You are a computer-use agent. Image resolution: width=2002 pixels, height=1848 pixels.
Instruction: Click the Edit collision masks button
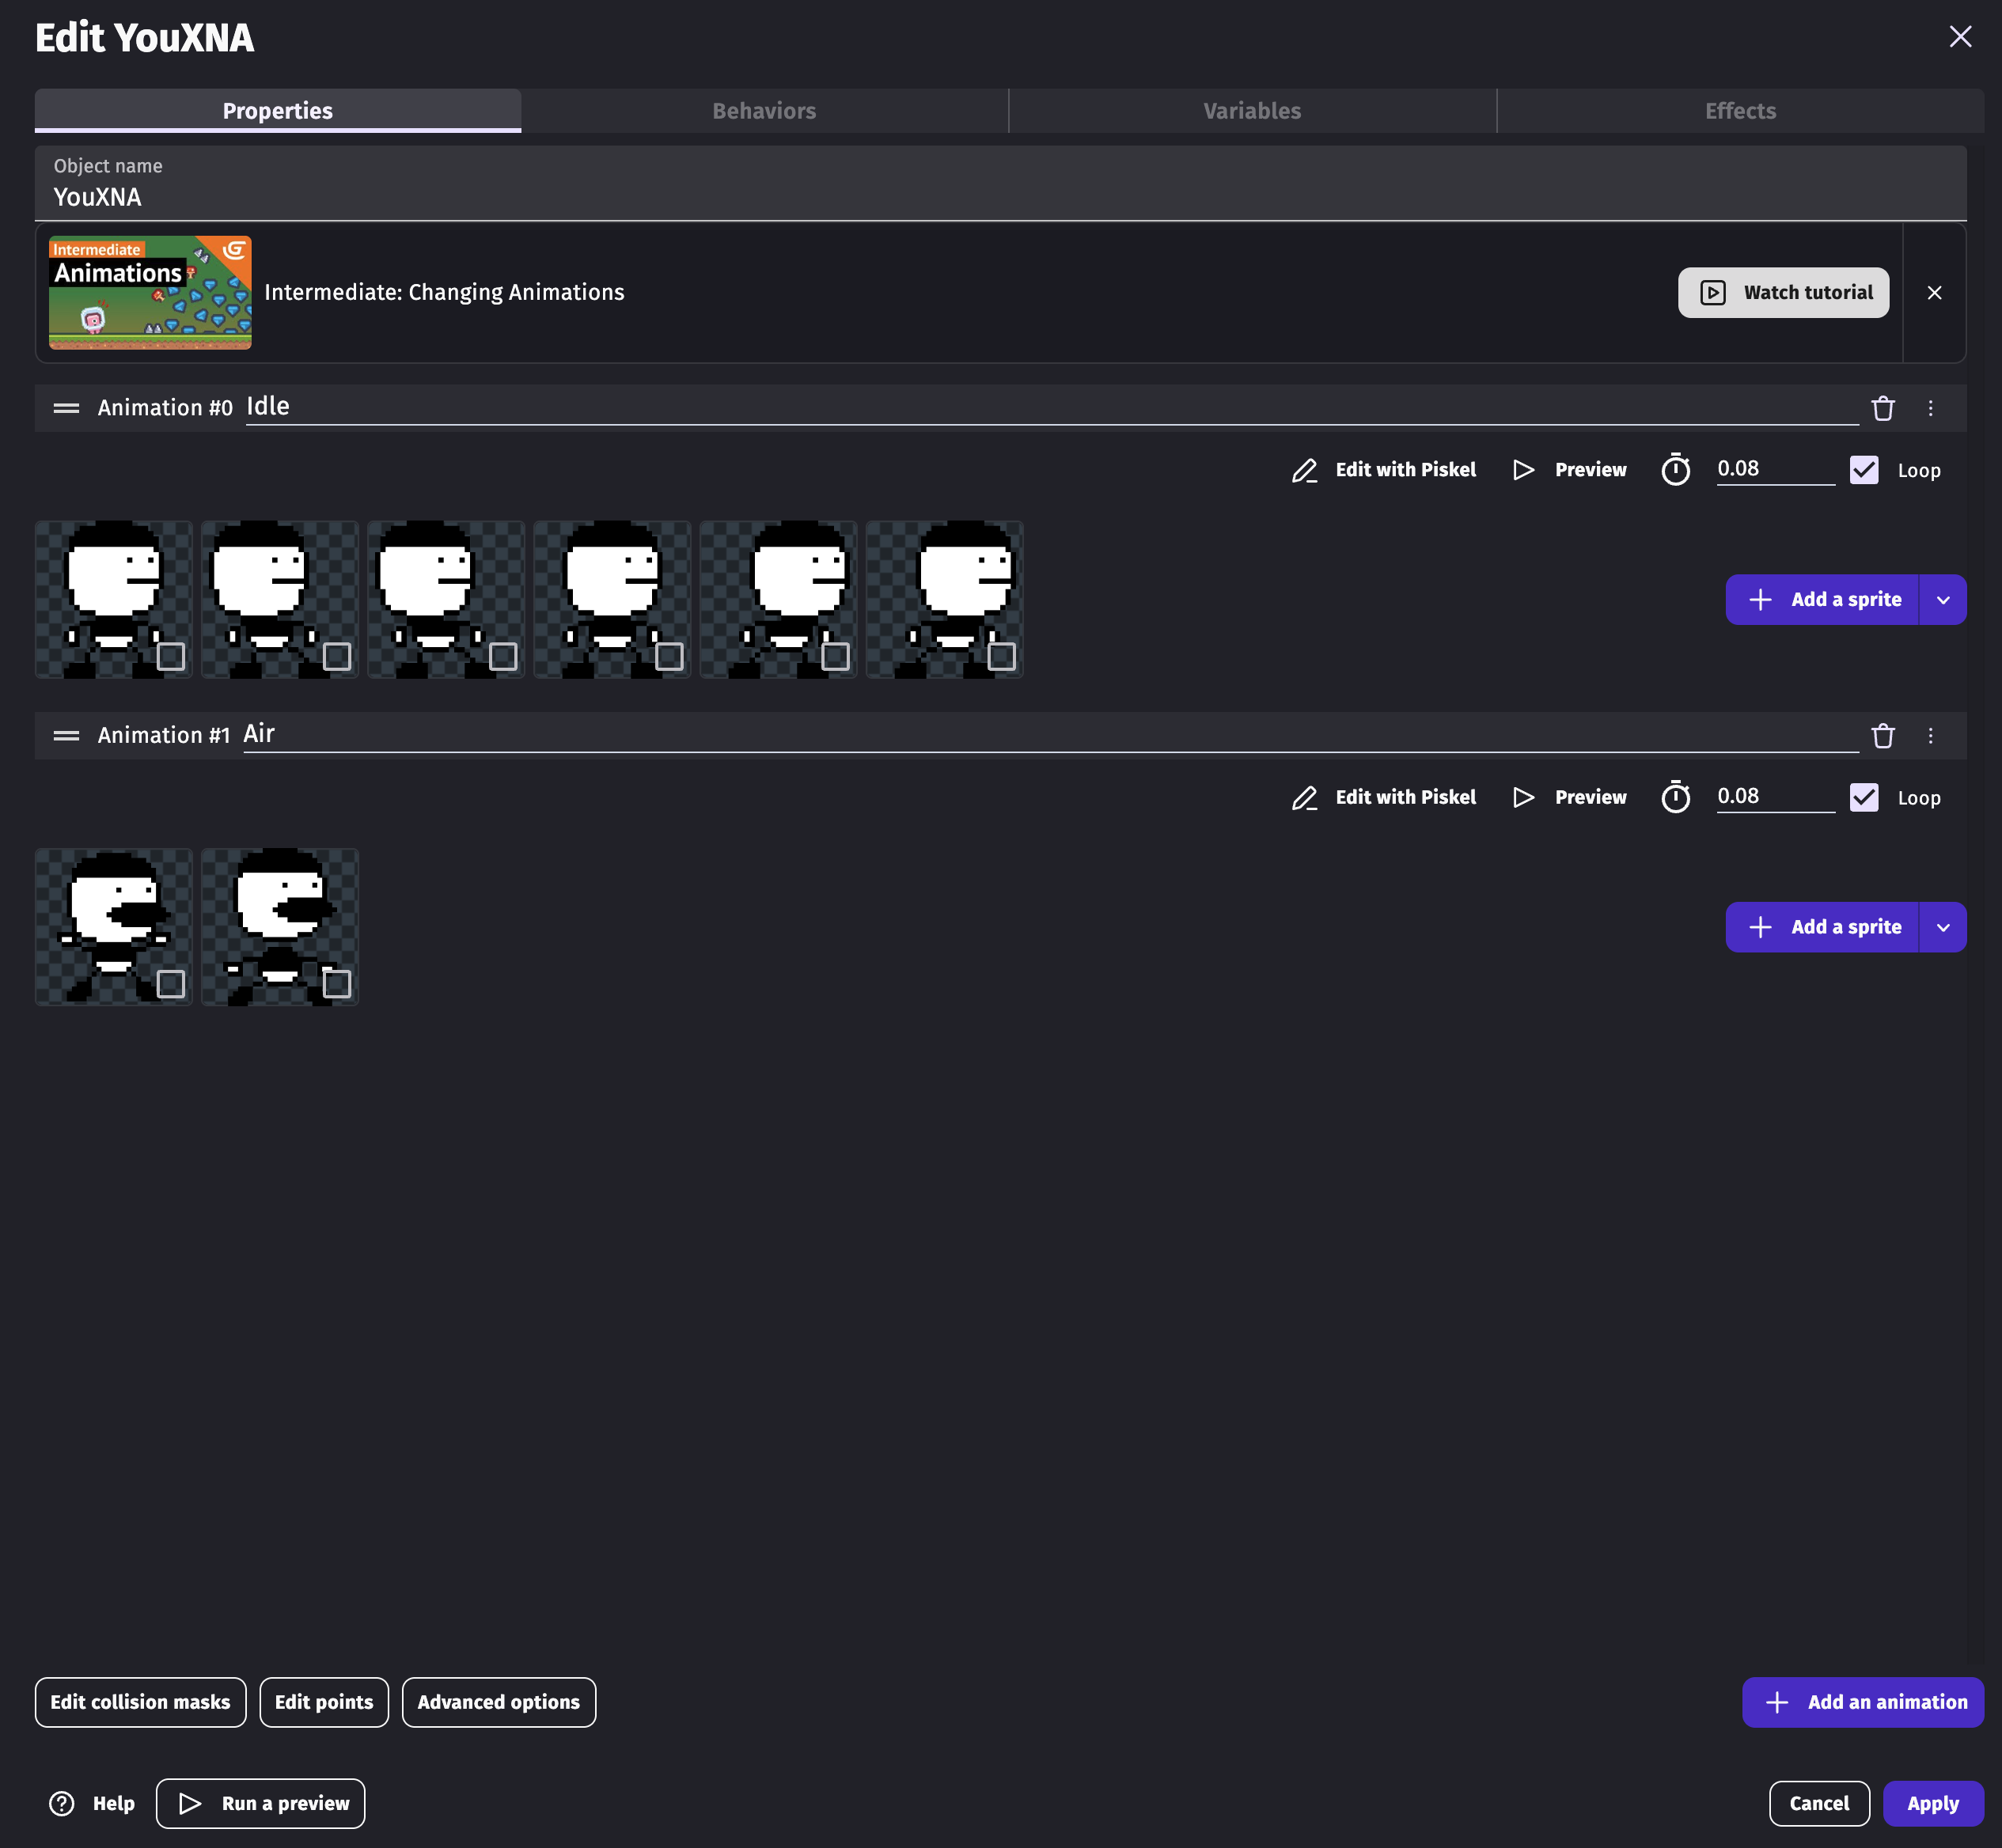point(140,1702)
